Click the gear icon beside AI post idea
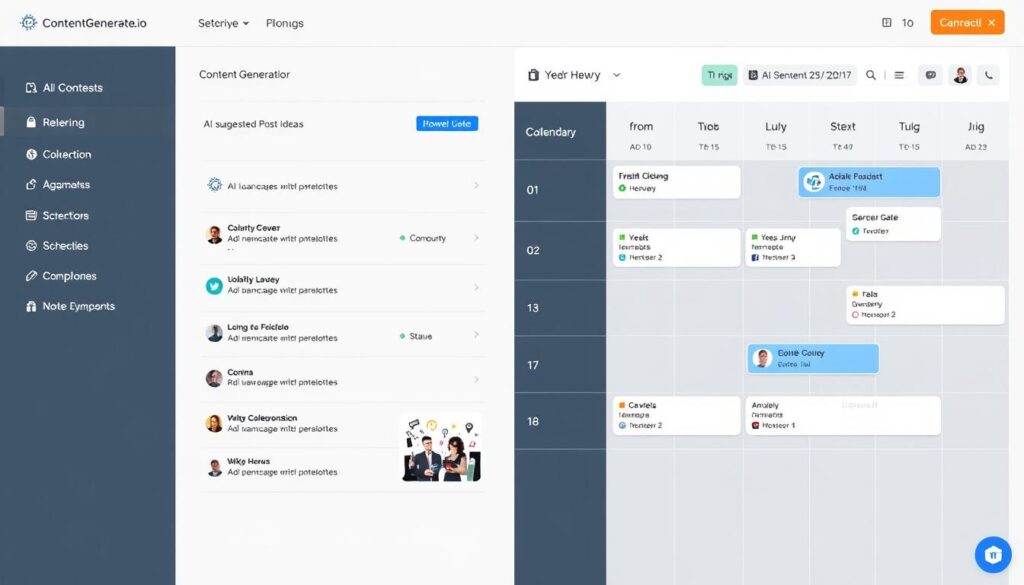The image size is (1024, 585). [x=214, y=185]
